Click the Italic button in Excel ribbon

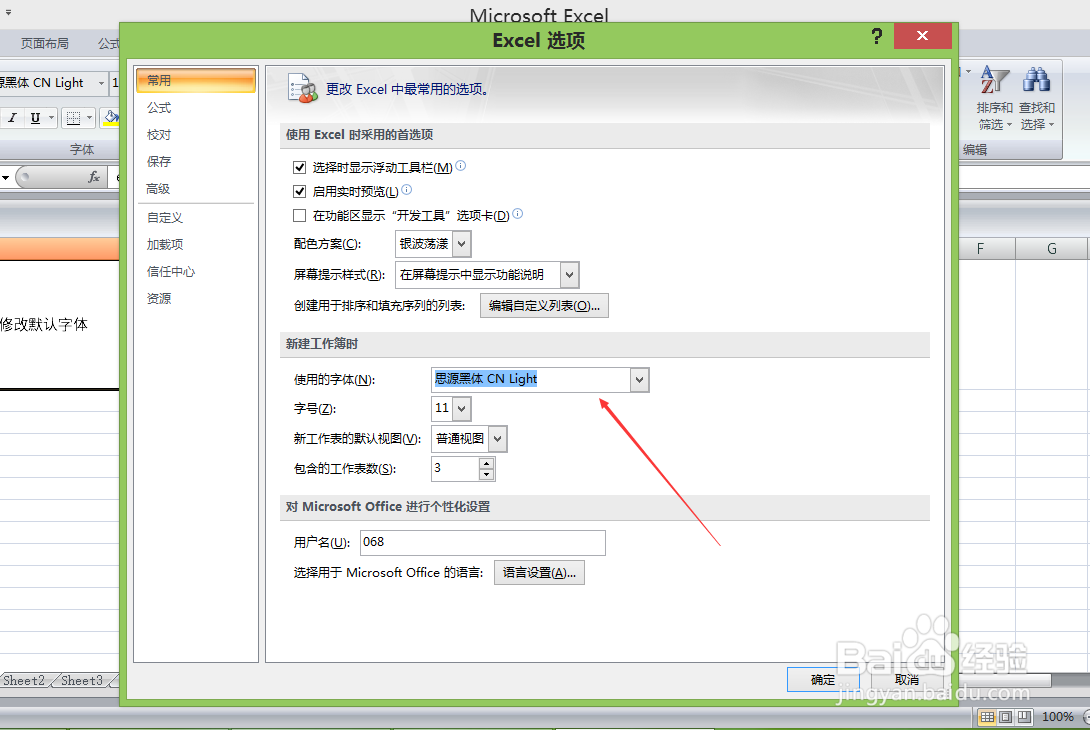pyautogui.click(x=13, y=118)
